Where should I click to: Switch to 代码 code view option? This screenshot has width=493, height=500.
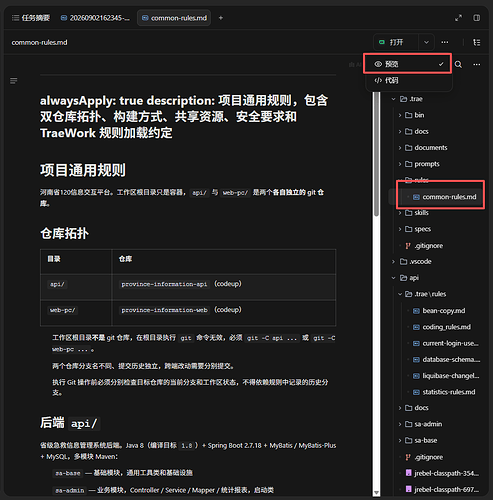408,80
